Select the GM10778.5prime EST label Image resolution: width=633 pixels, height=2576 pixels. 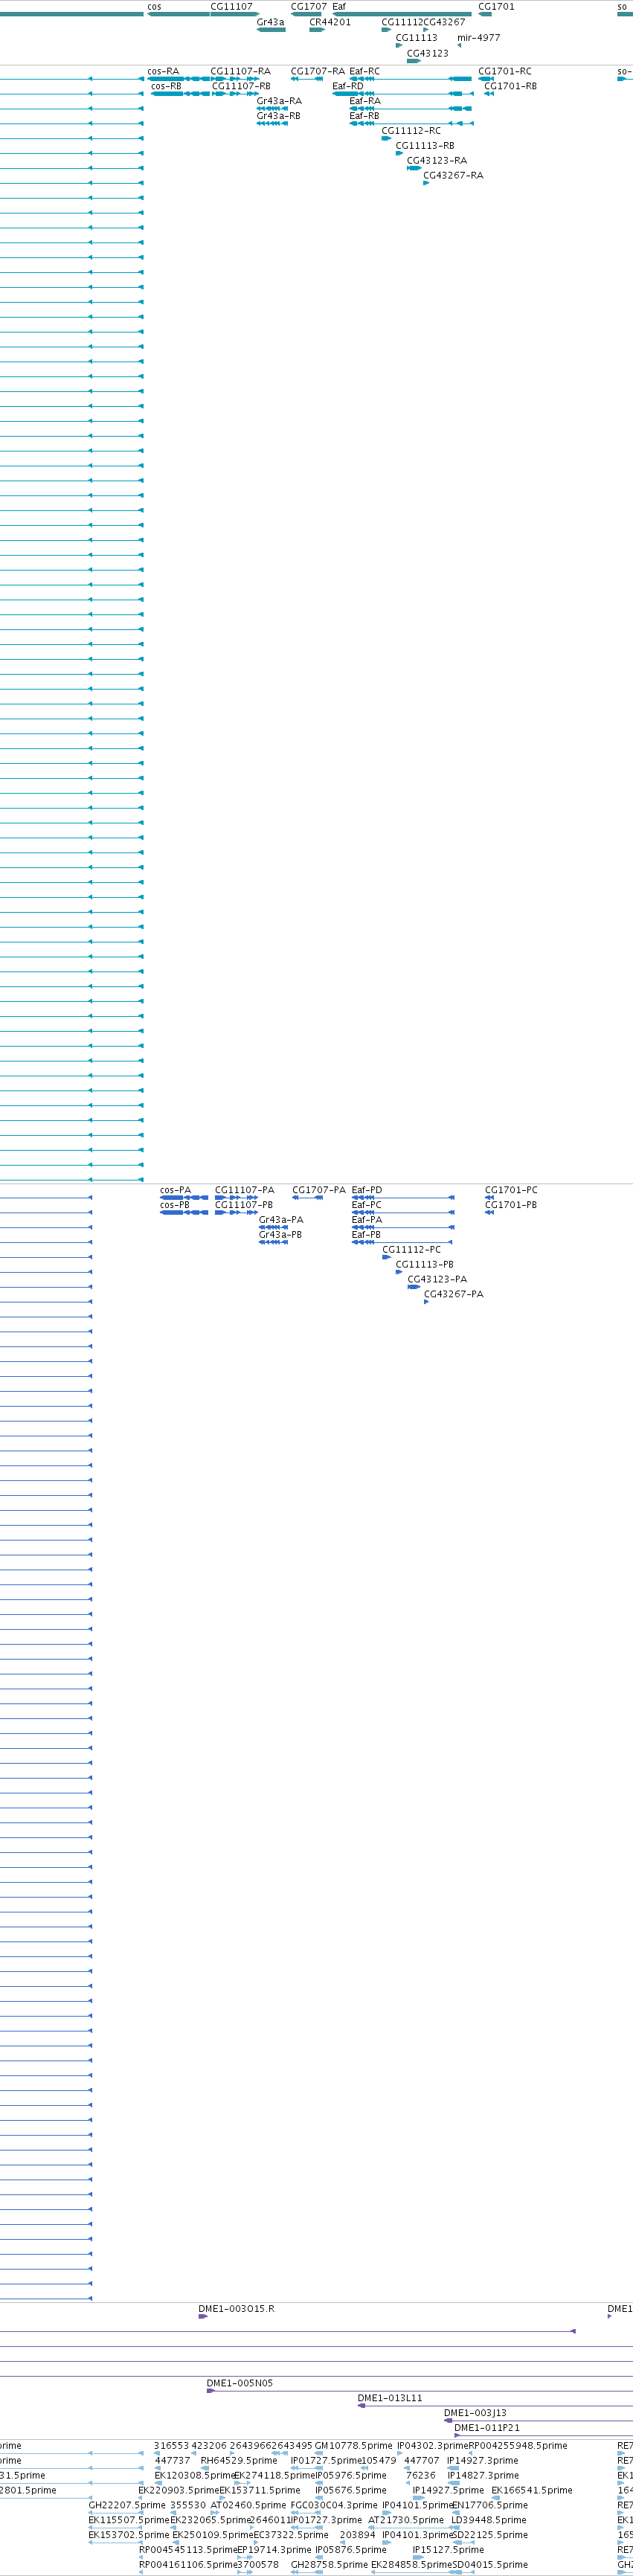coord(353,2446)
